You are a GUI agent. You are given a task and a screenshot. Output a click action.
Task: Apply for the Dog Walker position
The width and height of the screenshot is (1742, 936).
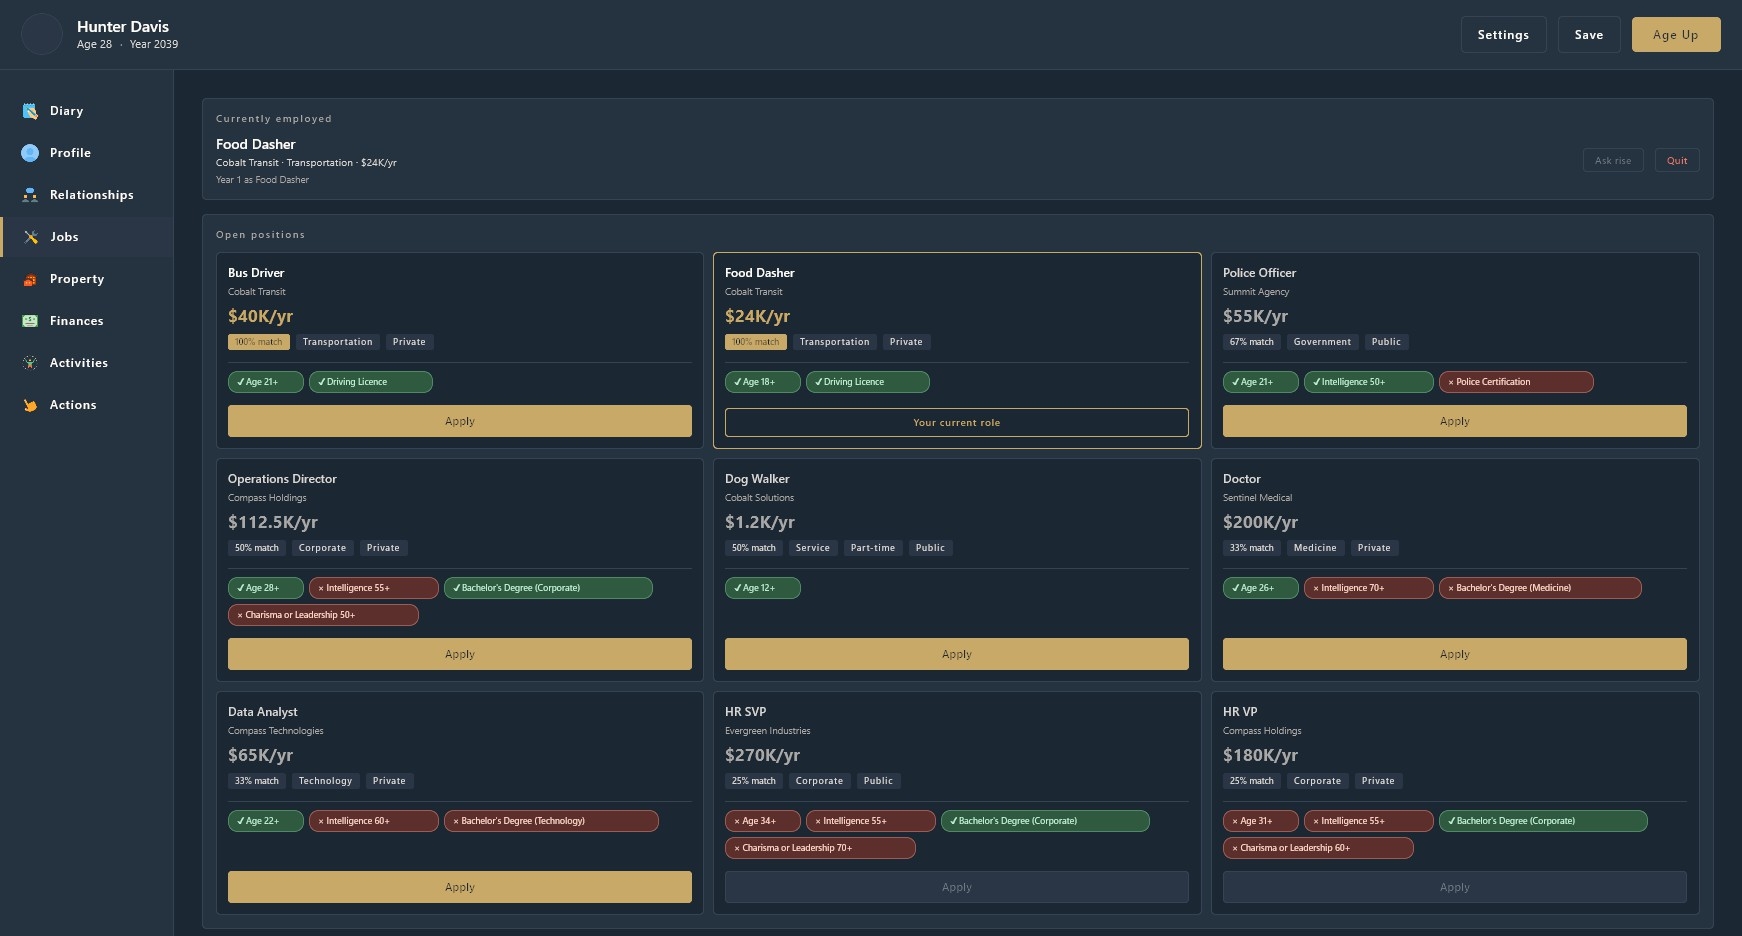[956, 654]
